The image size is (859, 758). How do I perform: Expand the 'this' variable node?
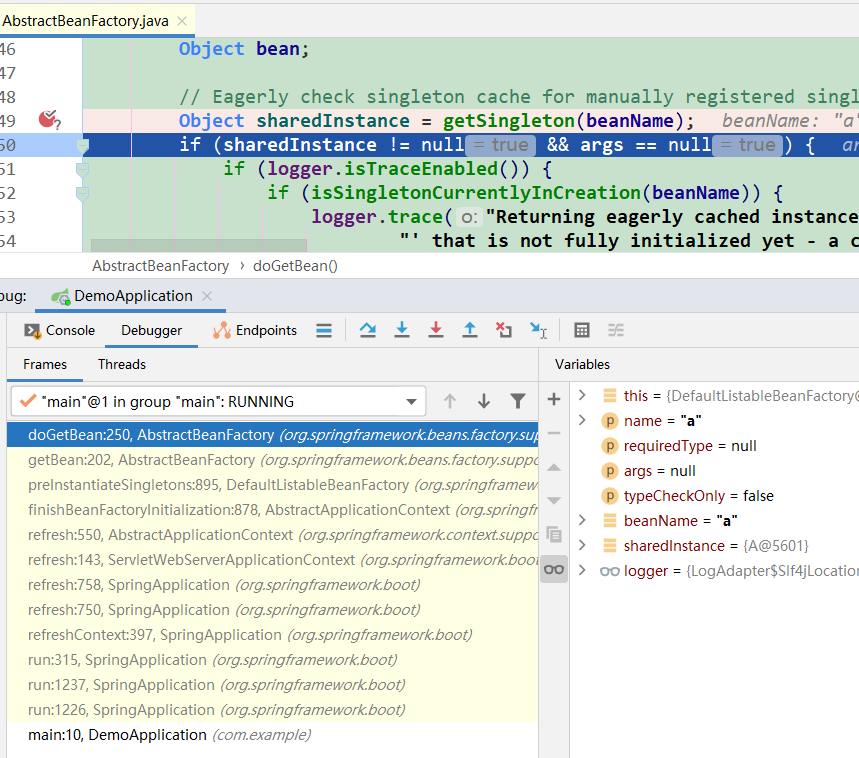click(x=582, y=395)
